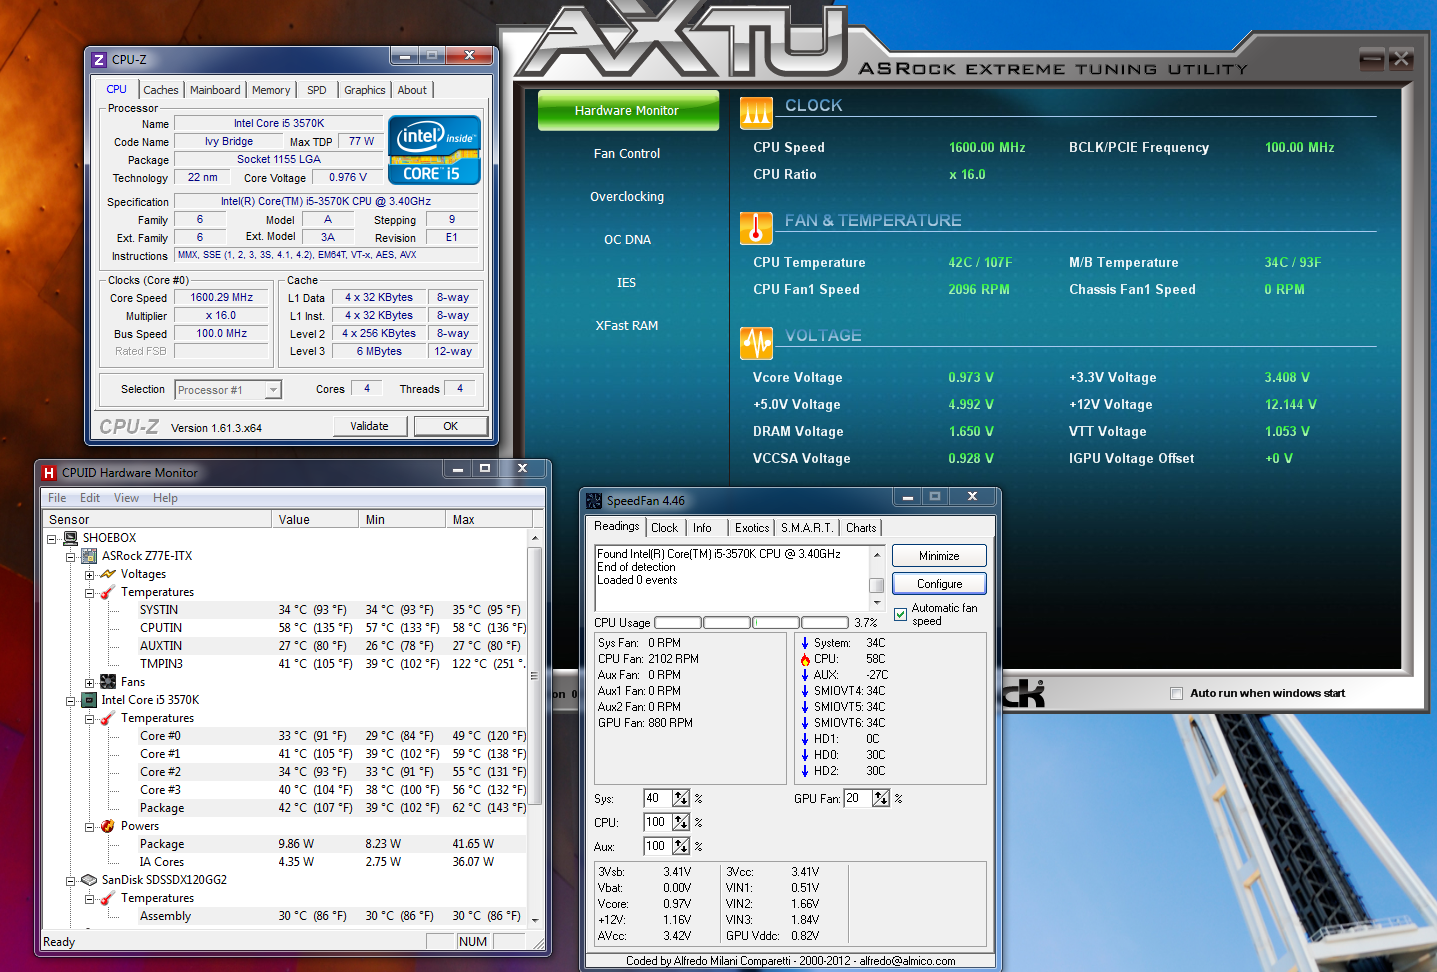Viewport: 1437px width, 972px height.
Task: Click the Value column header
Action: coord(314,519)
